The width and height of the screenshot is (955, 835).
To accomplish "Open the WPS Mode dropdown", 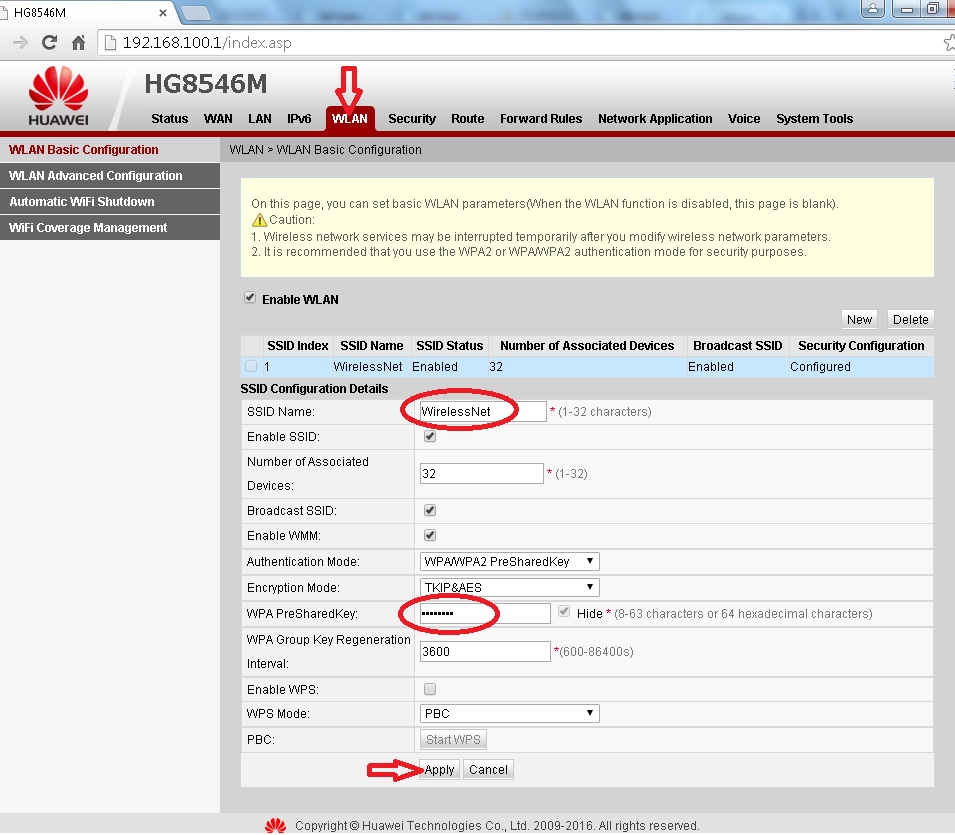I will [509, 714].
